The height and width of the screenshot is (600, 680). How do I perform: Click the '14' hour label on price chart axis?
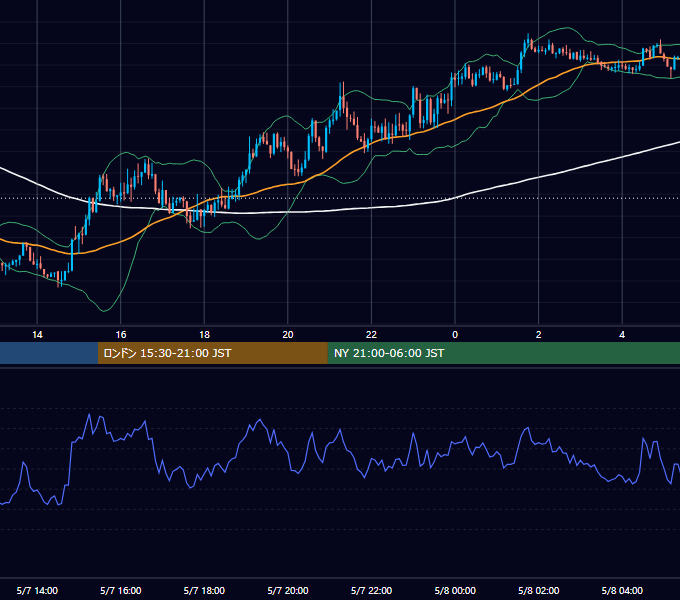tap(37, 335)
